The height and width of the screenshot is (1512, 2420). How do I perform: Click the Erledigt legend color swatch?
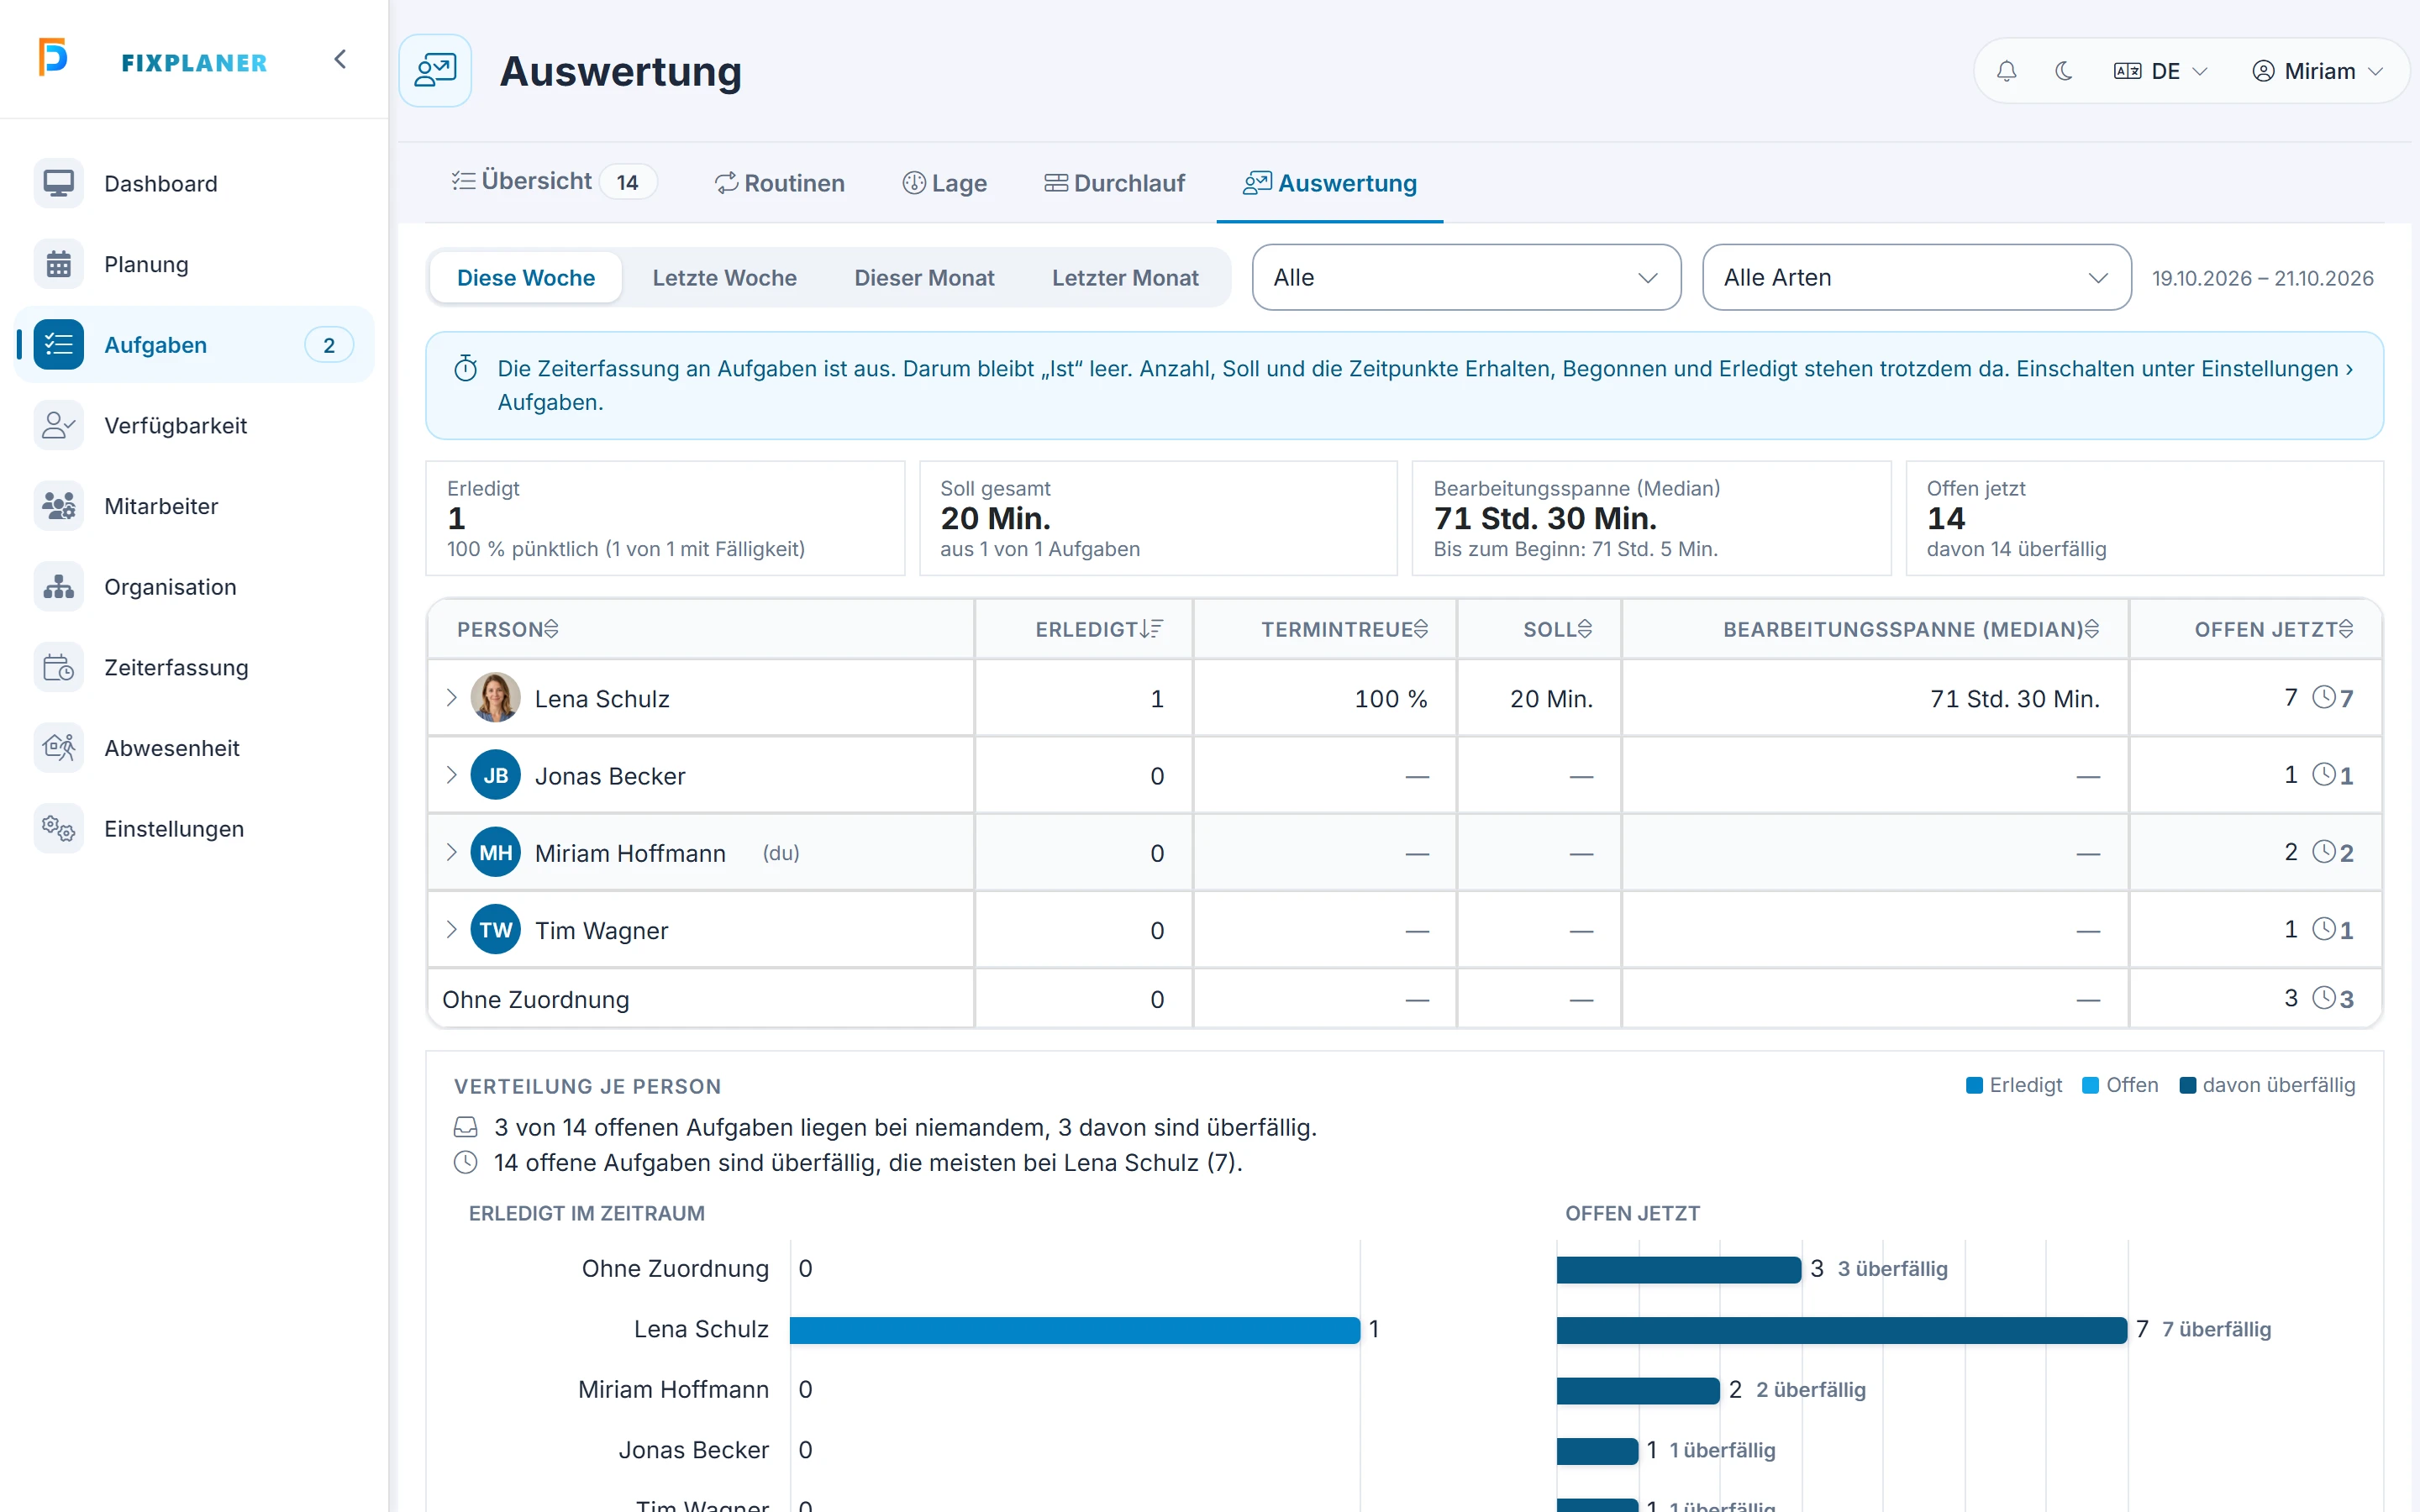coord(1974,1086)
